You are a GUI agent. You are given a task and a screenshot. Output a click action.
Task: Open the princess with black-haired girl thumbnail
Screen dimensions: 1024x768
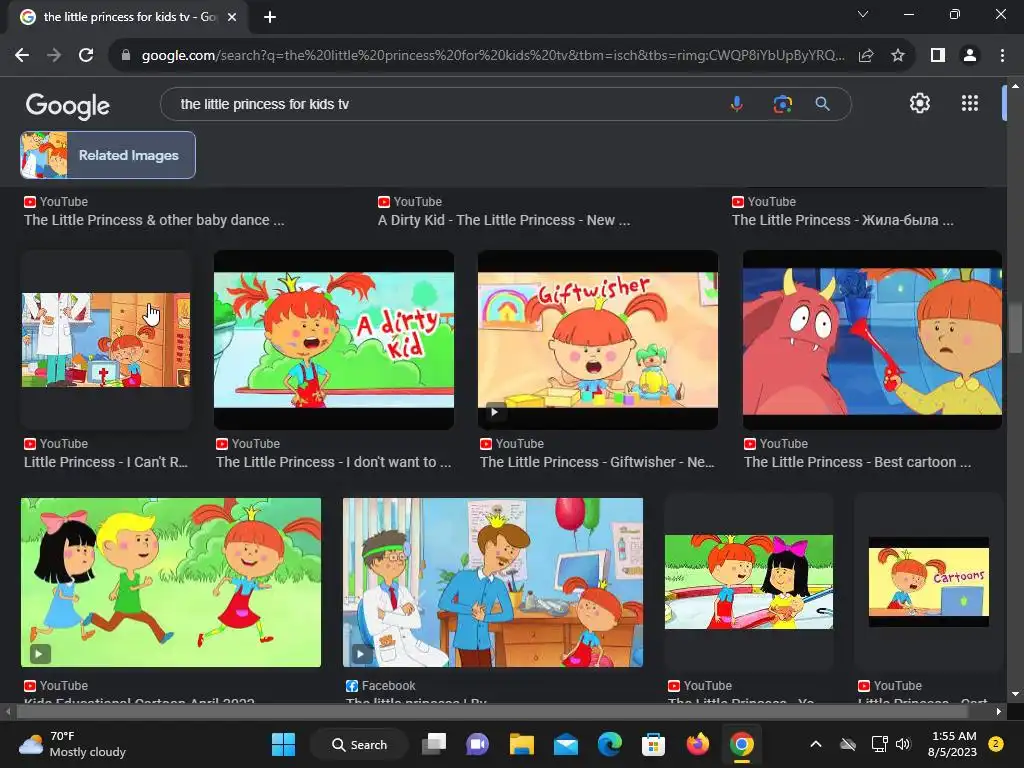748,582
